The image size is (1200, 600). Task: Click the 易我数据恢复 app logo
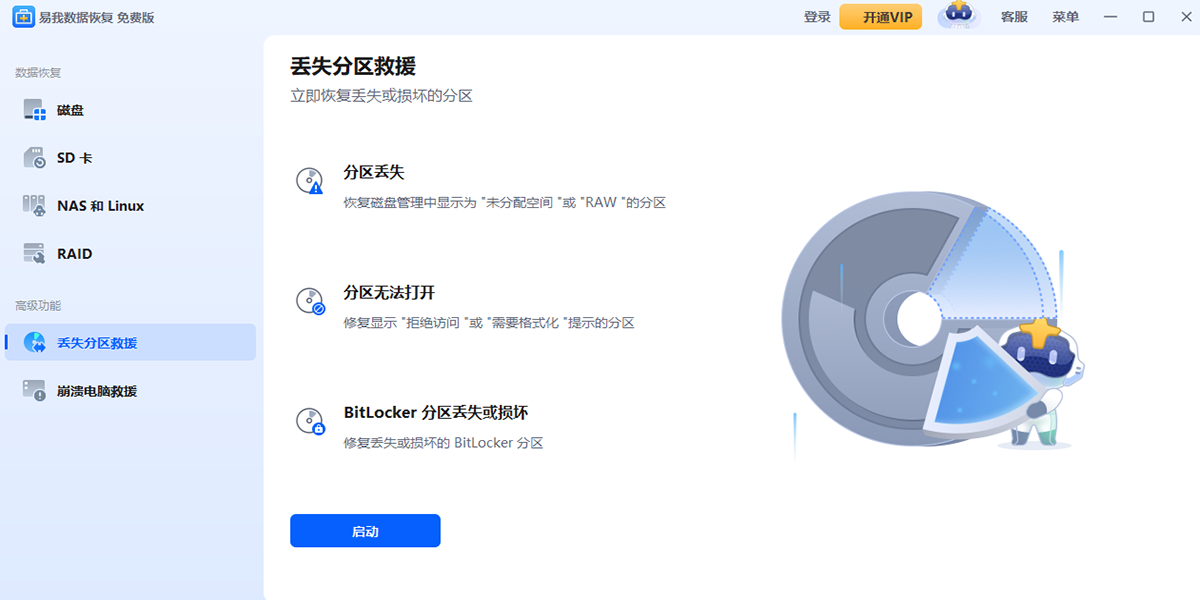pos(22,16)
